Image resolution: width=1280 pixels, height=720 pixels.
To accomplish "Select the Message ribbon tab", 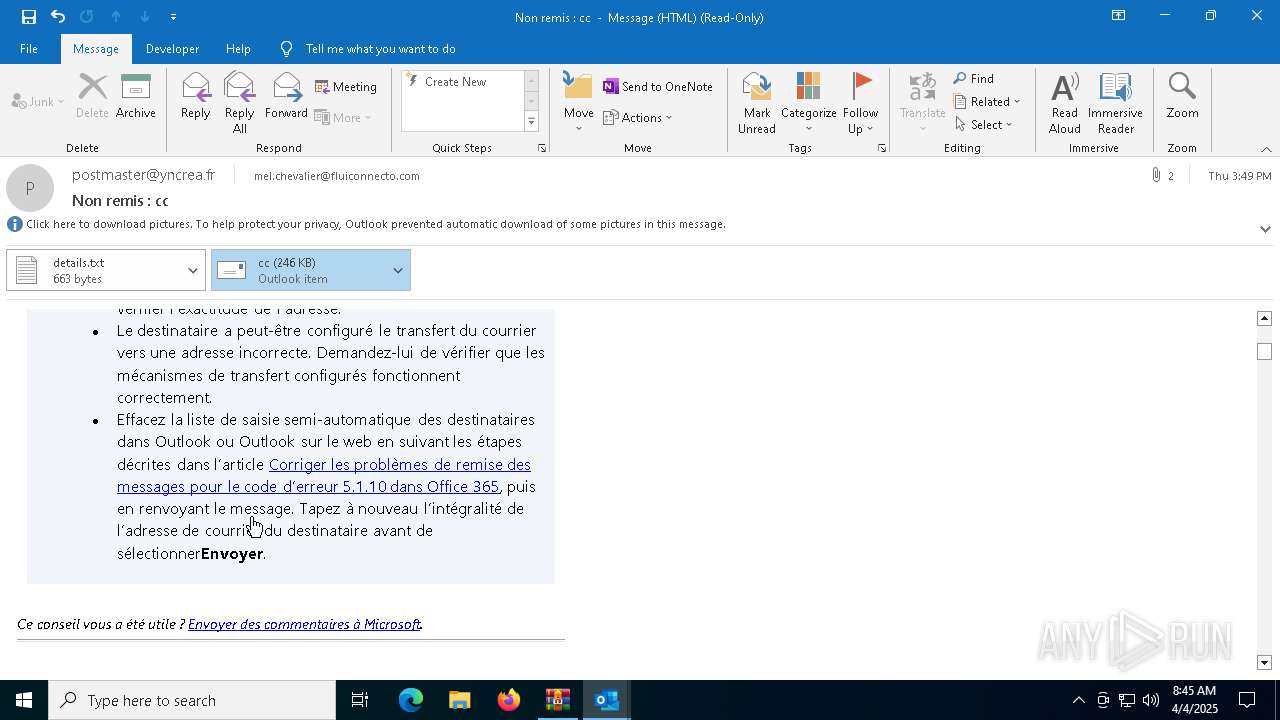I will pos(96,49).
